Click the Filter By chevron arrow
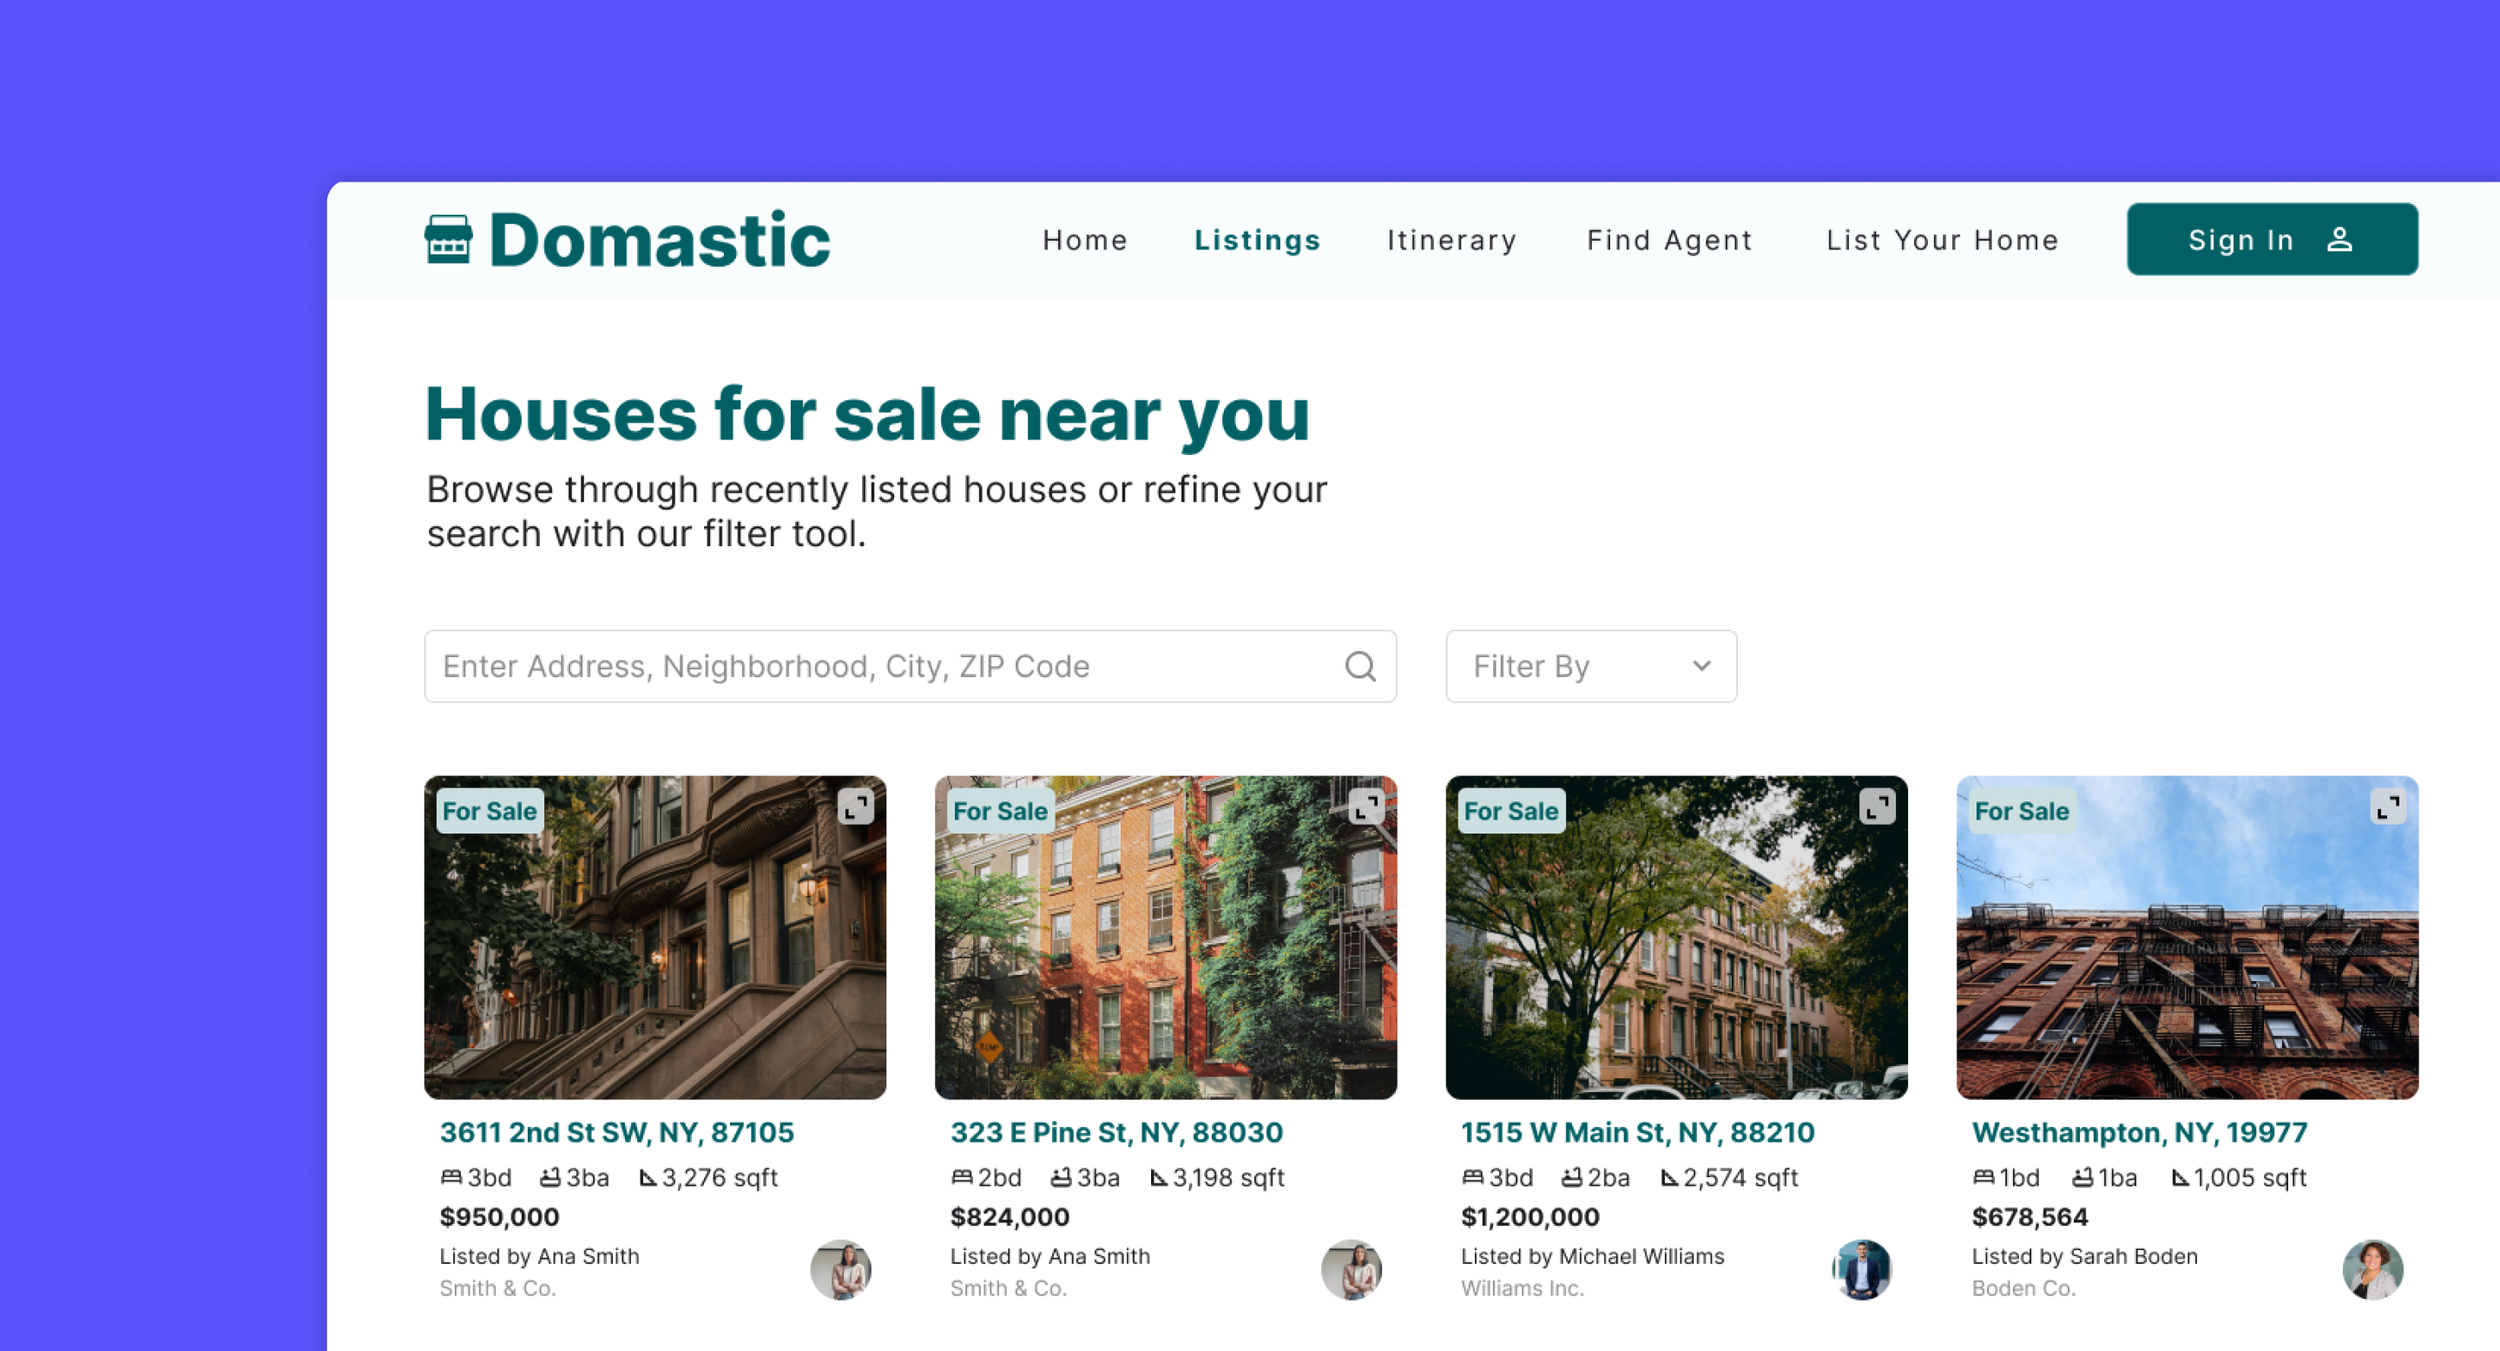 click(1702, 666)
